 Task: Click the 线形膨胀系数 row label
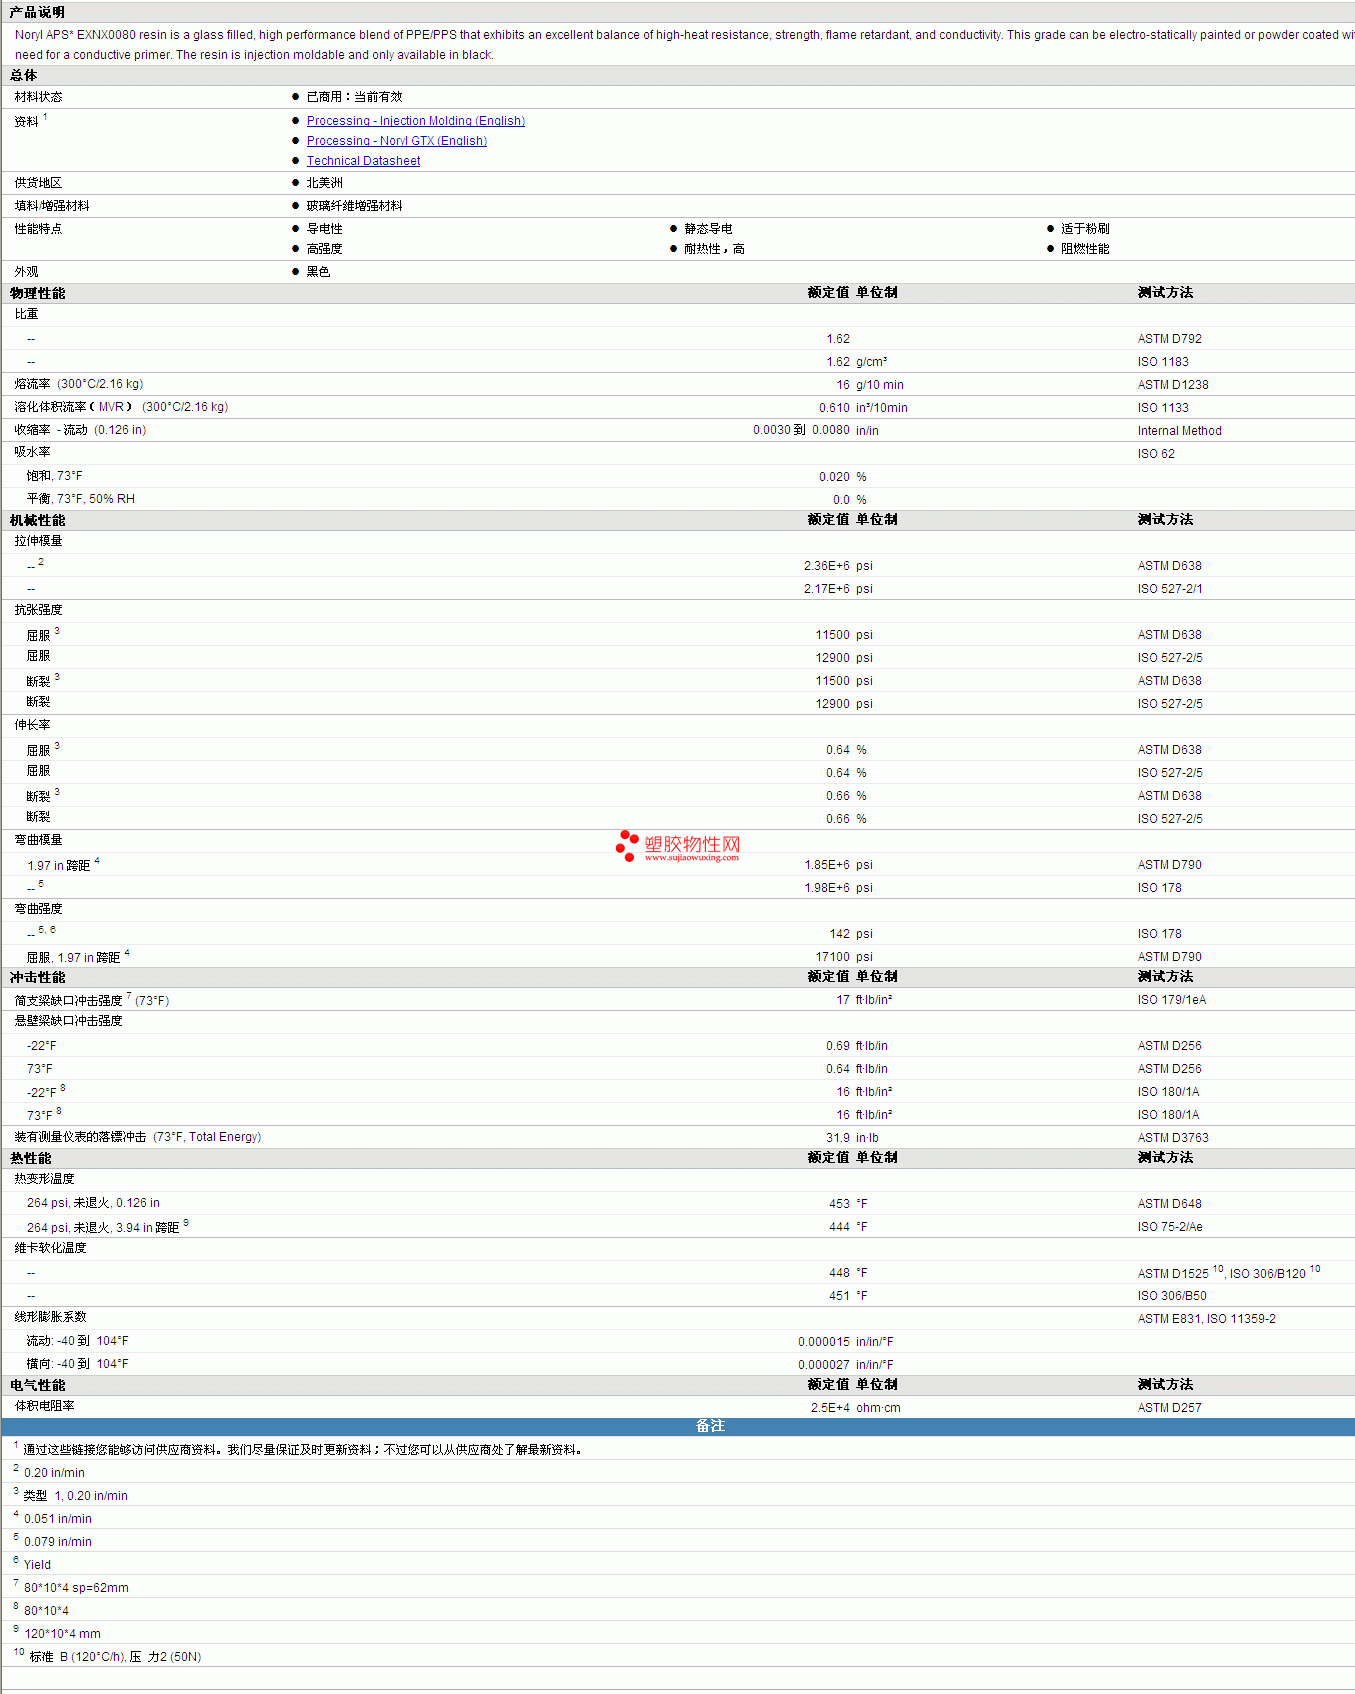[50, 1317]
